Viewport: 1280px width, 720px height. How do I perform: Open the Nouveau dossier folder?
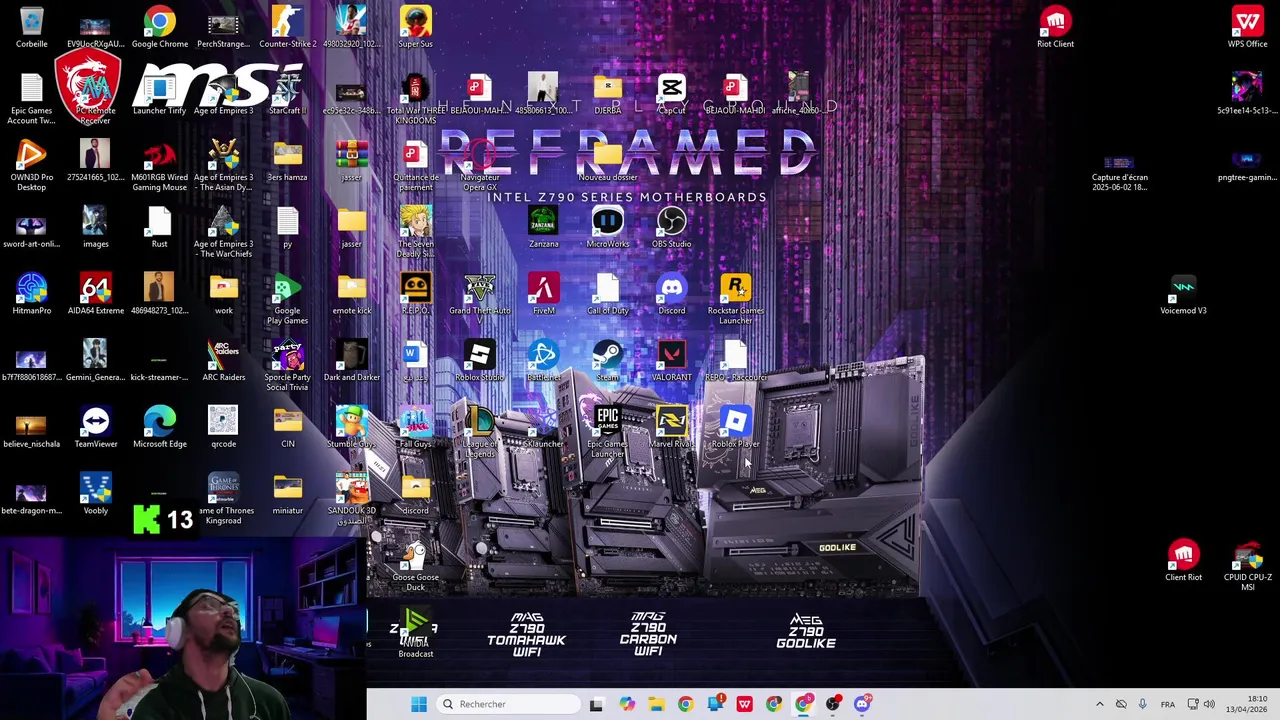pyautogui.click(x=607, y=161)
